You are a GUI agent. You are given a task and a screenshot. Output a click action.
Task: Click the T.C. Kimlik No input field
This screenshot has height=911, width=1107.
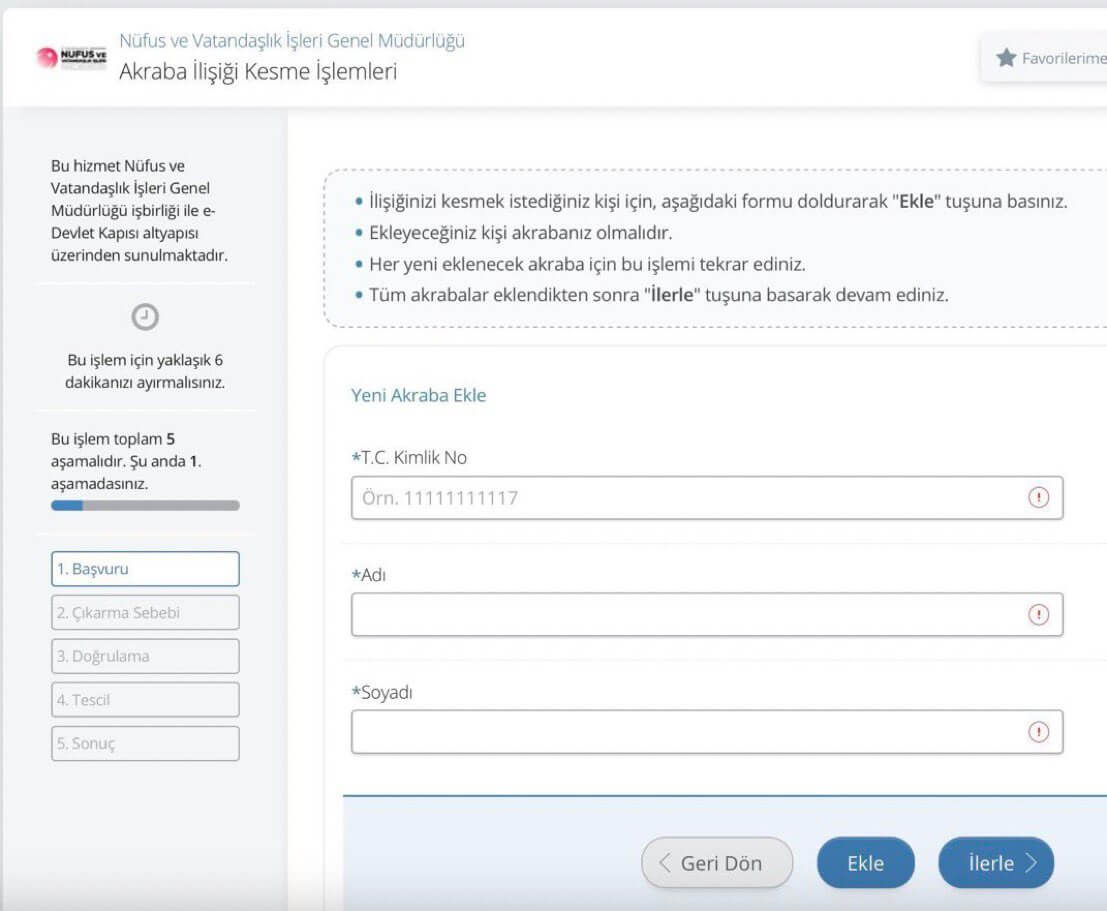pyautogui.click(x=690, y=498)
